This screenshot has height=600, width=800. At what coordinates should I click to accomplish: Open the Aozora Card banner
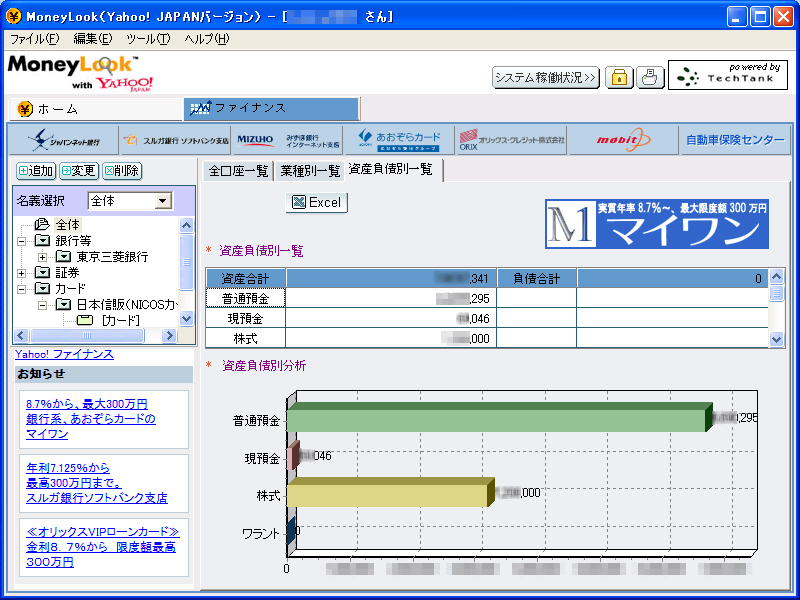click(x=399, y=140)
